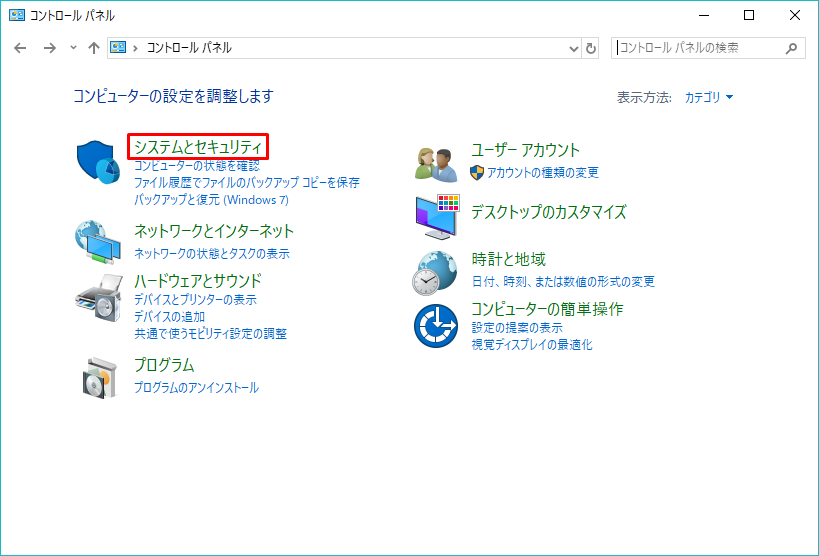This screenshot has width=819, height=556.
Task: Click the Control Panel icon in address bar
Action: [x=118, y=48]
